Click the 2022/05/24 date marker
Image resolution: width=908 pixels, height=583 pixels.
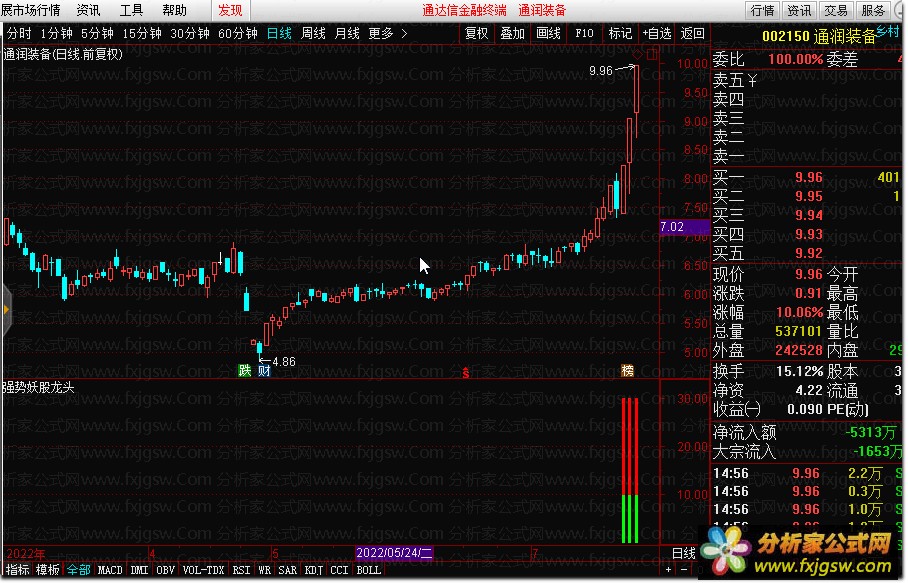394,553
